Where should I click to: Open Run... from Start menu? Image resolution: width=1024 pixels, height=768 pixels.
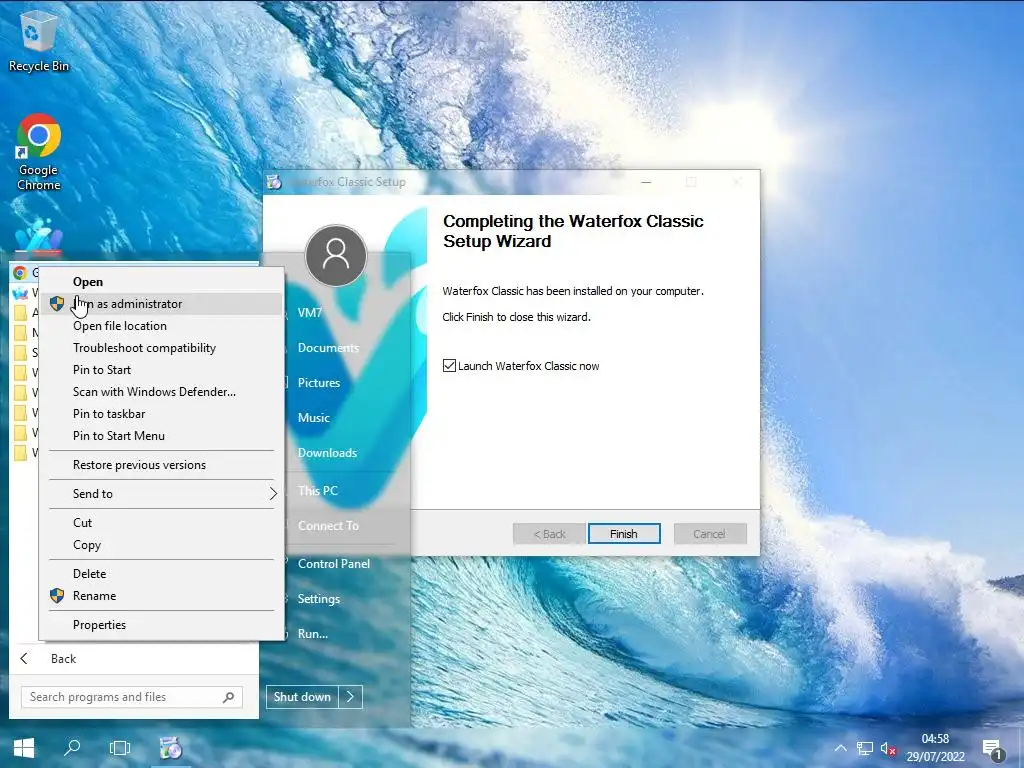[x=313, y=633]
